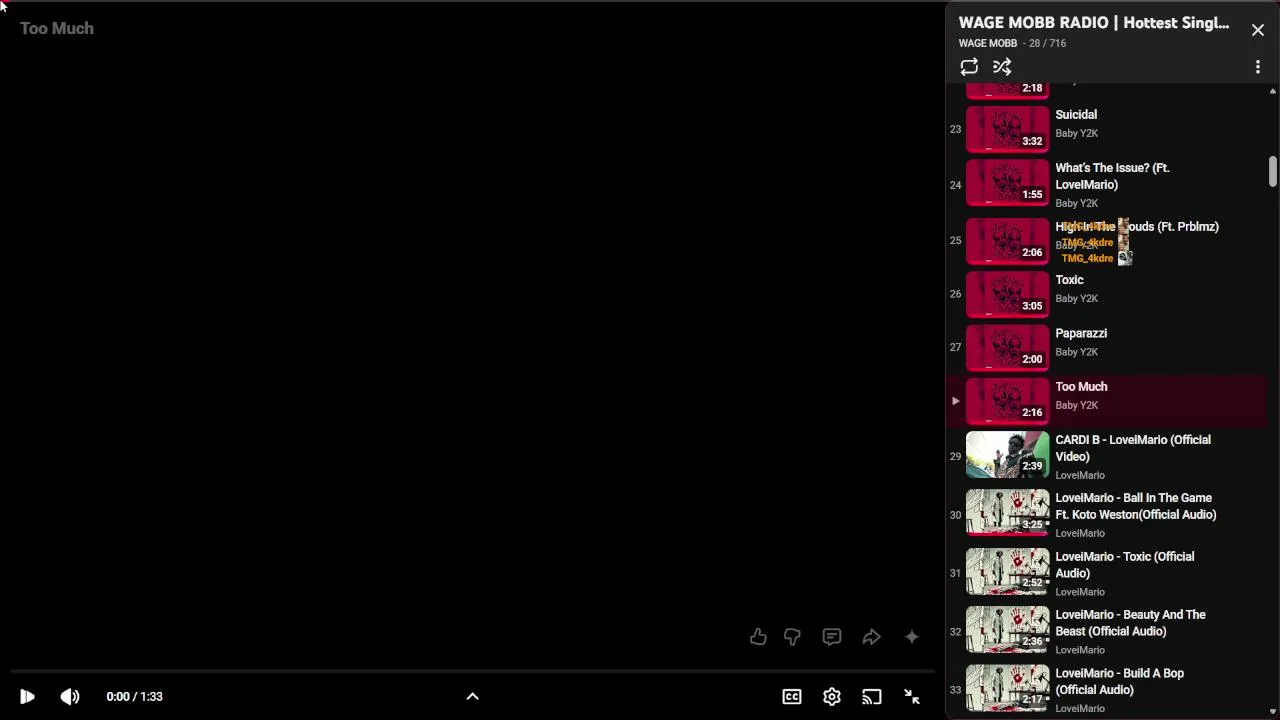Click the Baby Y2K Toxic 3:05 thumbnail
The image size is (1280, 720).
[x=1008, y=294]
